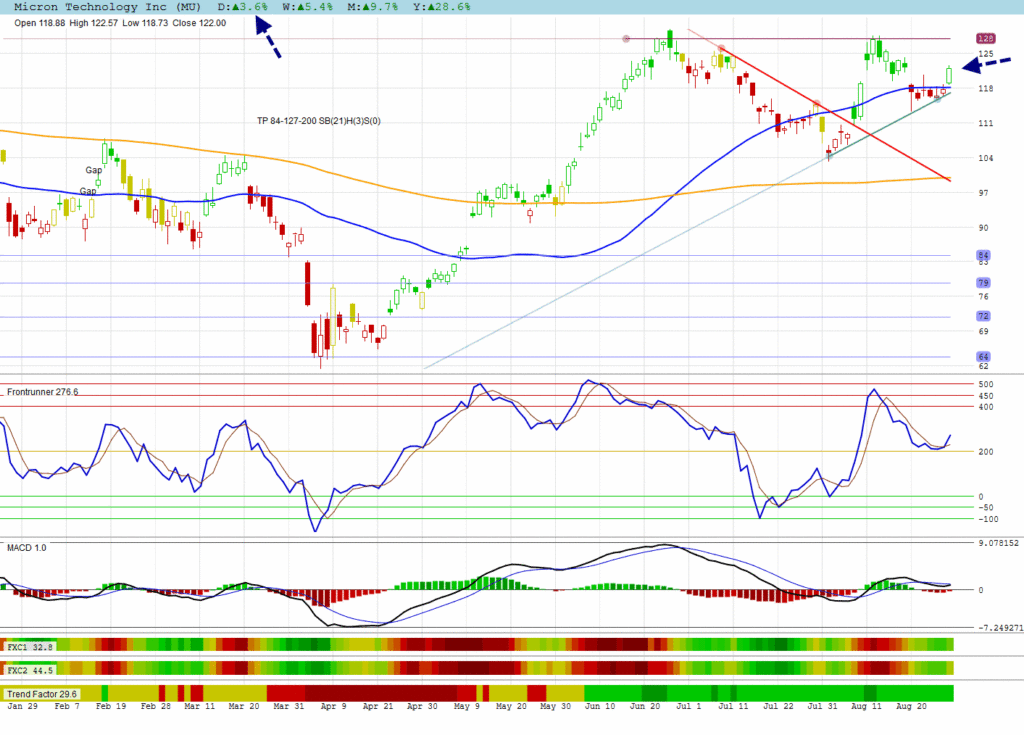Screen dimensions: 1024x735
Task: Open the MACD 1.0 indicator label
Action: point(27,547)
